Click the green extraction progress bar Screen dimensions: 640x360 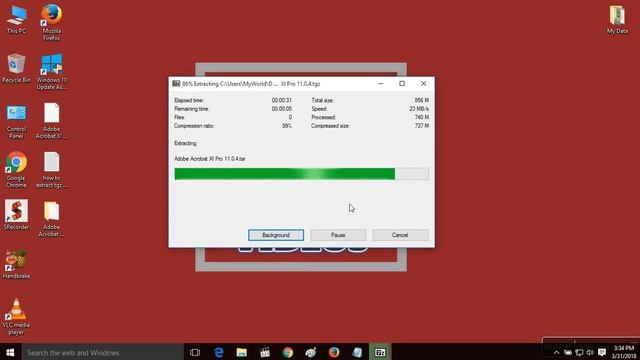coord(301,174)
